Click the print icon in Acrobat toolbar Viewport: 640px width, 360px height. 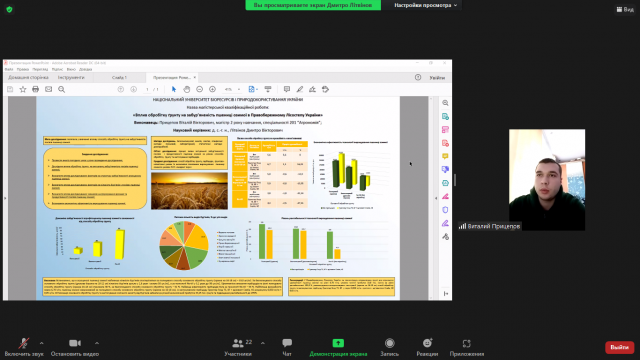(36, 89)
